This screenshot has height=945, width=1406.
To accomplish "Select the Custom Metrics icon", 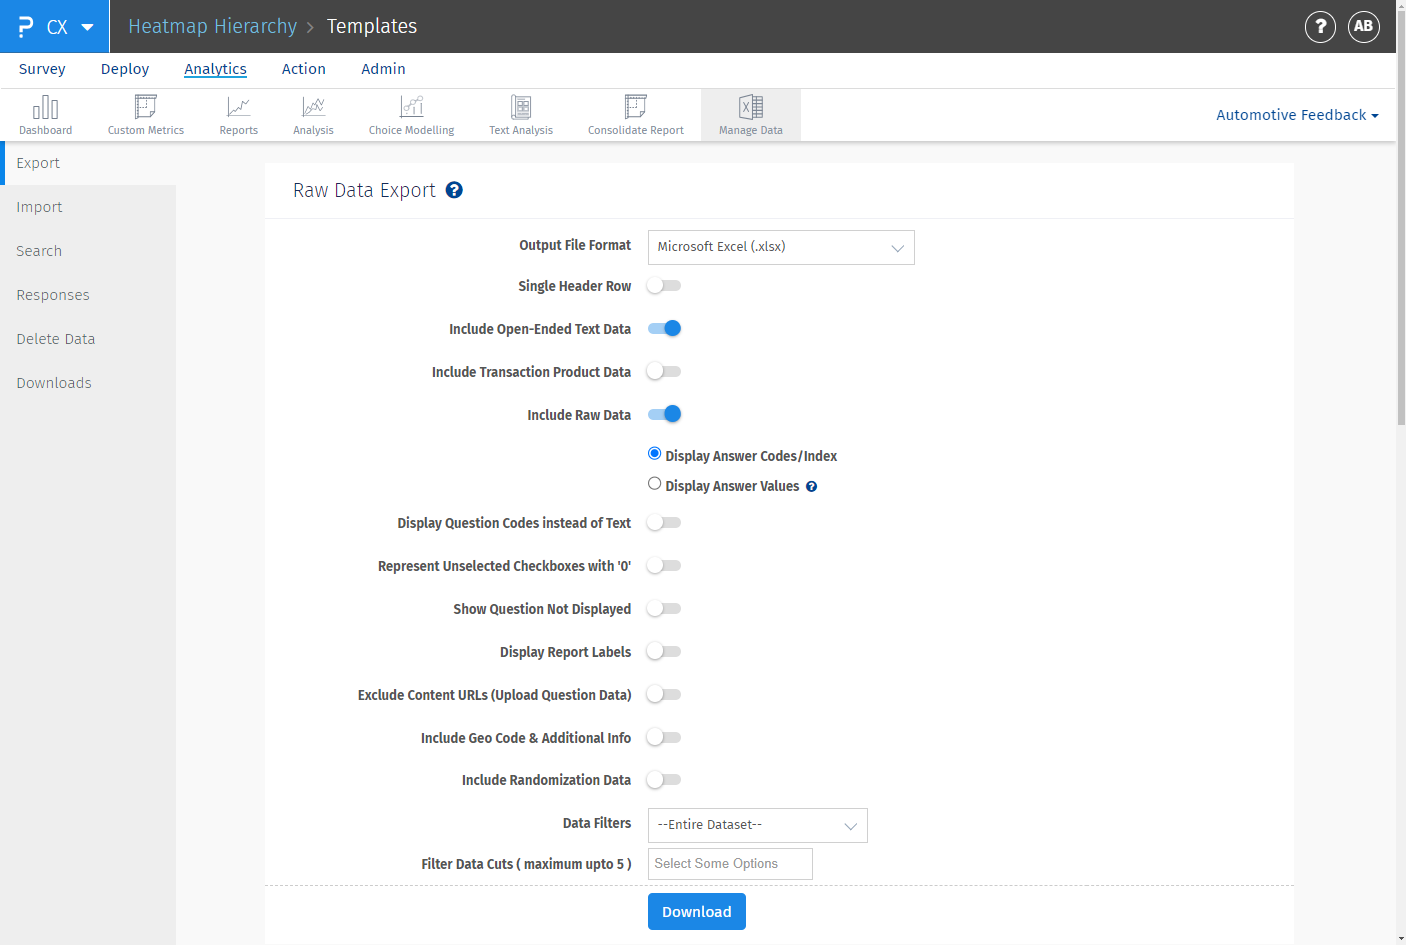I will point(144,114).
